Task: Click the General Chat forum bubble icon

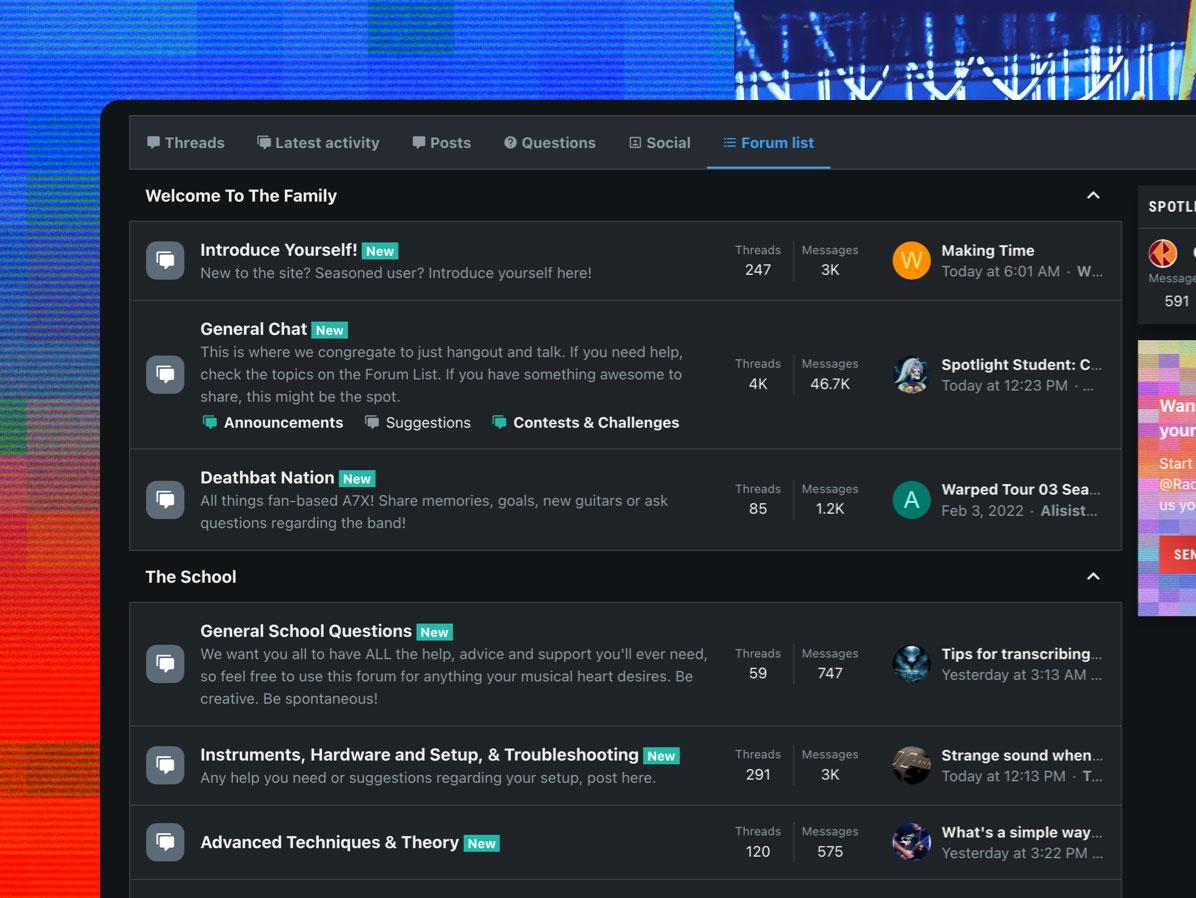Action: 165,374
